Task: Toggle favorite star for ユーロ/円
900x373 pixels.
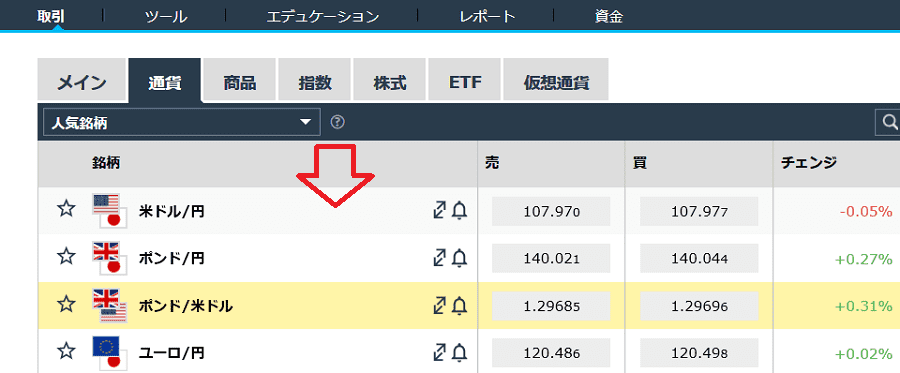Action: point(66,351)
